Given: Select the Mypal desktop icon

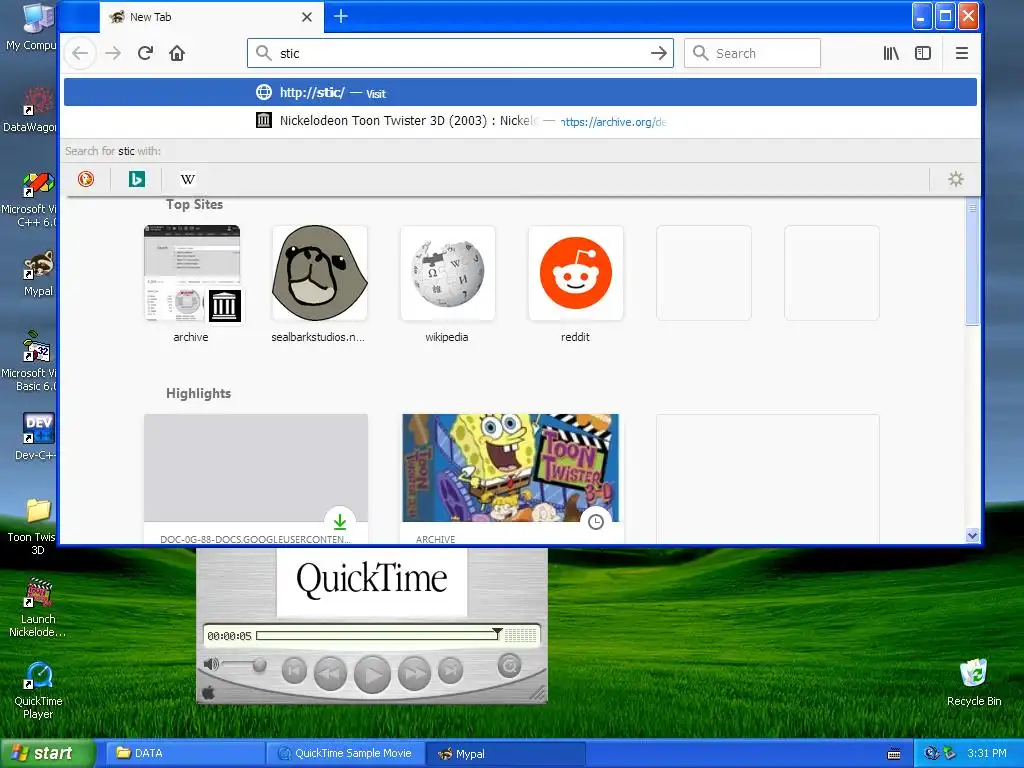Looking at the screenshot, I should click(38, 274).
